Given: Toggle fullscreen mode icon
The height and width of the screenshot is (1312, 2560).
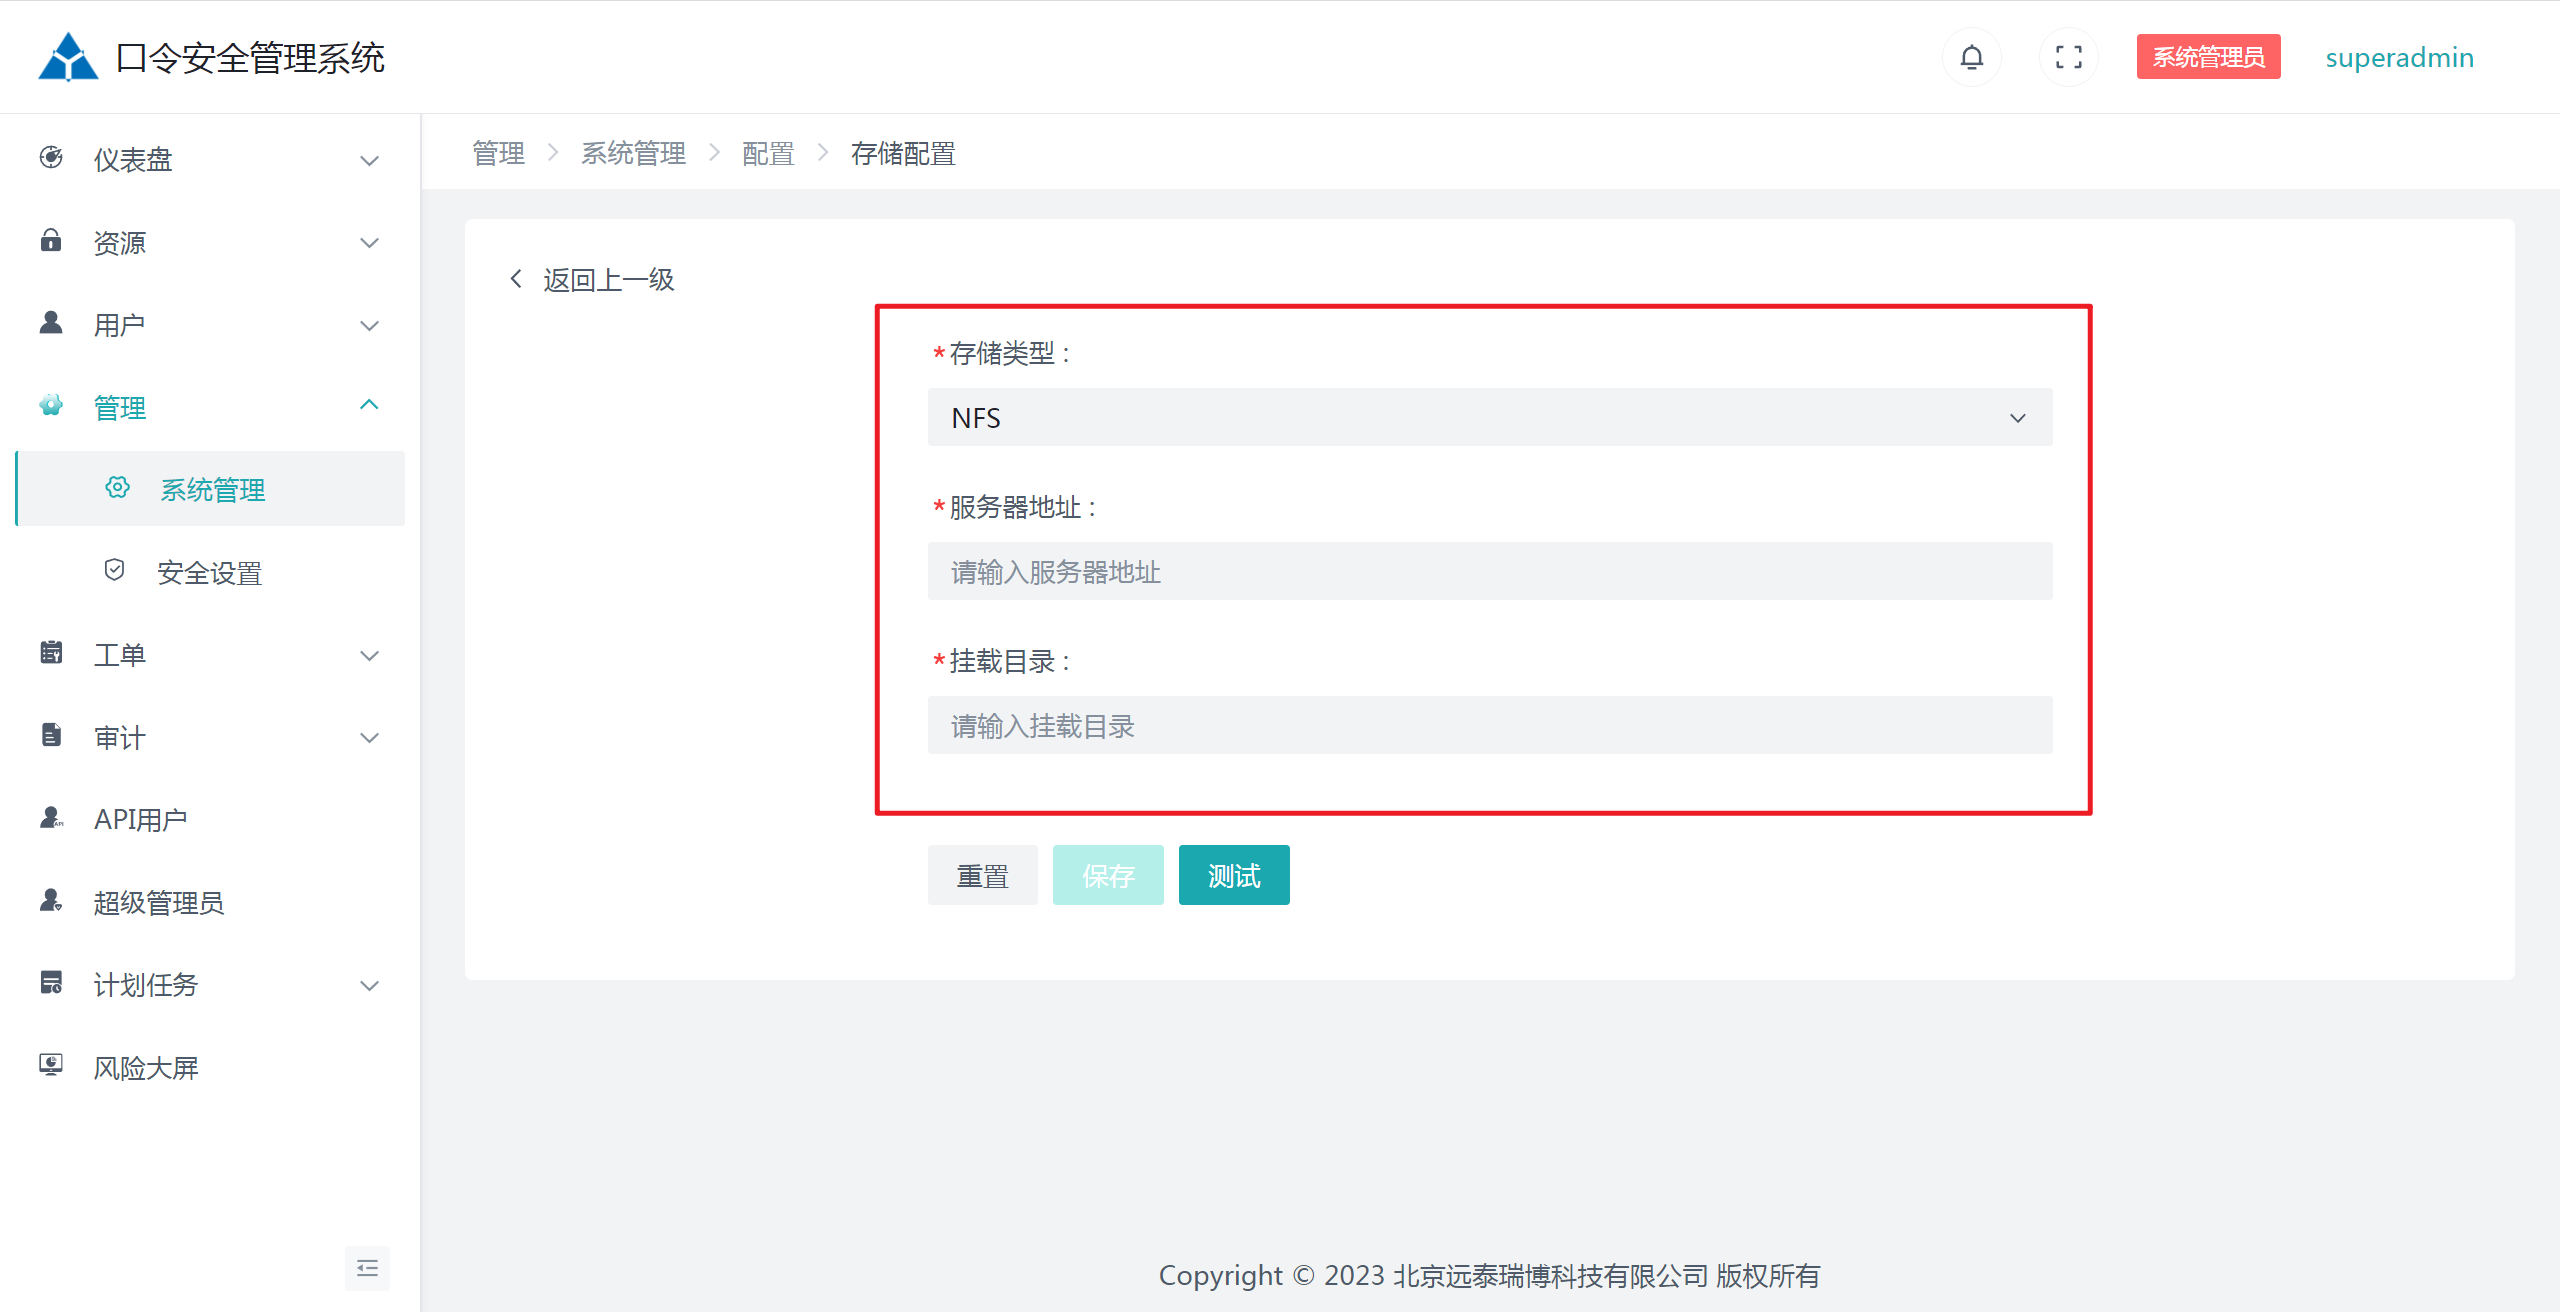Looking at the screenshot, I should [2068, 58].
